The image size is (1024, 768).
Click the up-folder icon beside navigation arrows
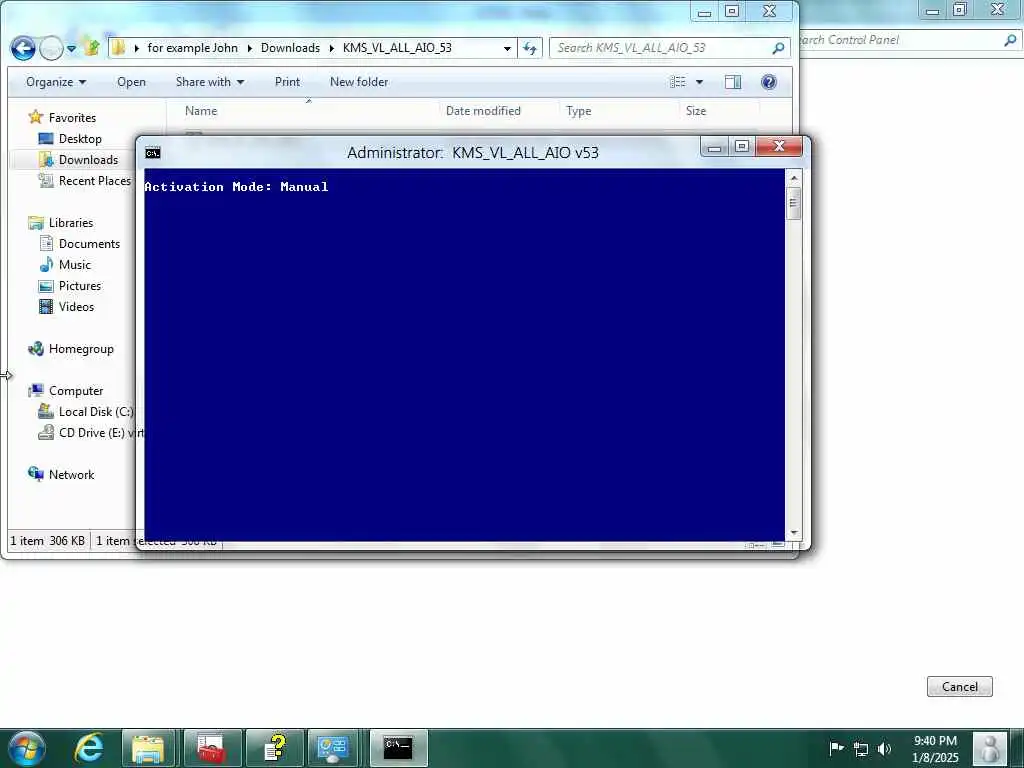point(91,47)
